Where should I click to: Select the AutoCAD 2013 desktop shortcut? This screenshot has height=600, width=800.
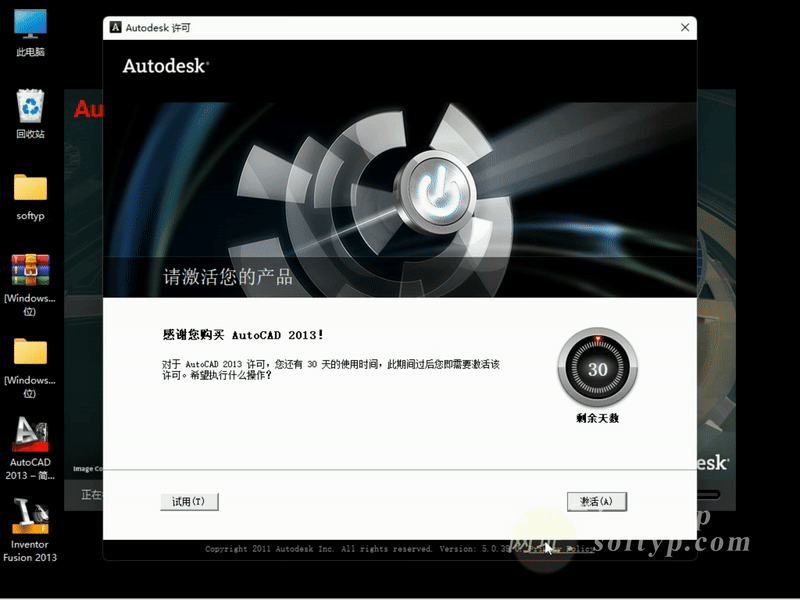(30, 448)
